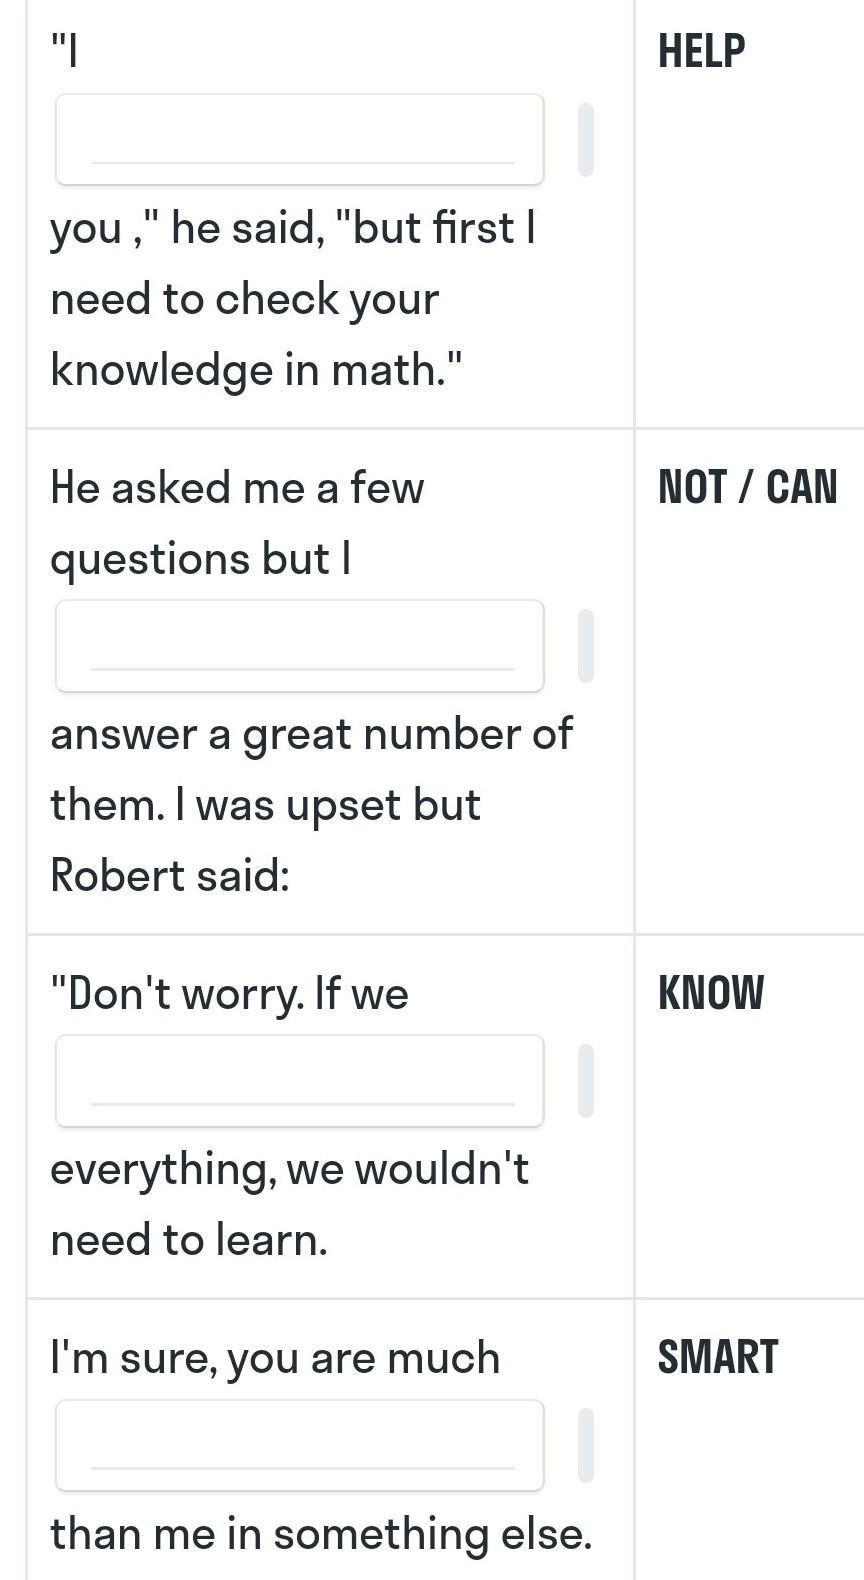The width and height of the screenshot is (864, 1580).
Task: Click the NOT / CAN keyword label
Action: [x=748, y=487]
